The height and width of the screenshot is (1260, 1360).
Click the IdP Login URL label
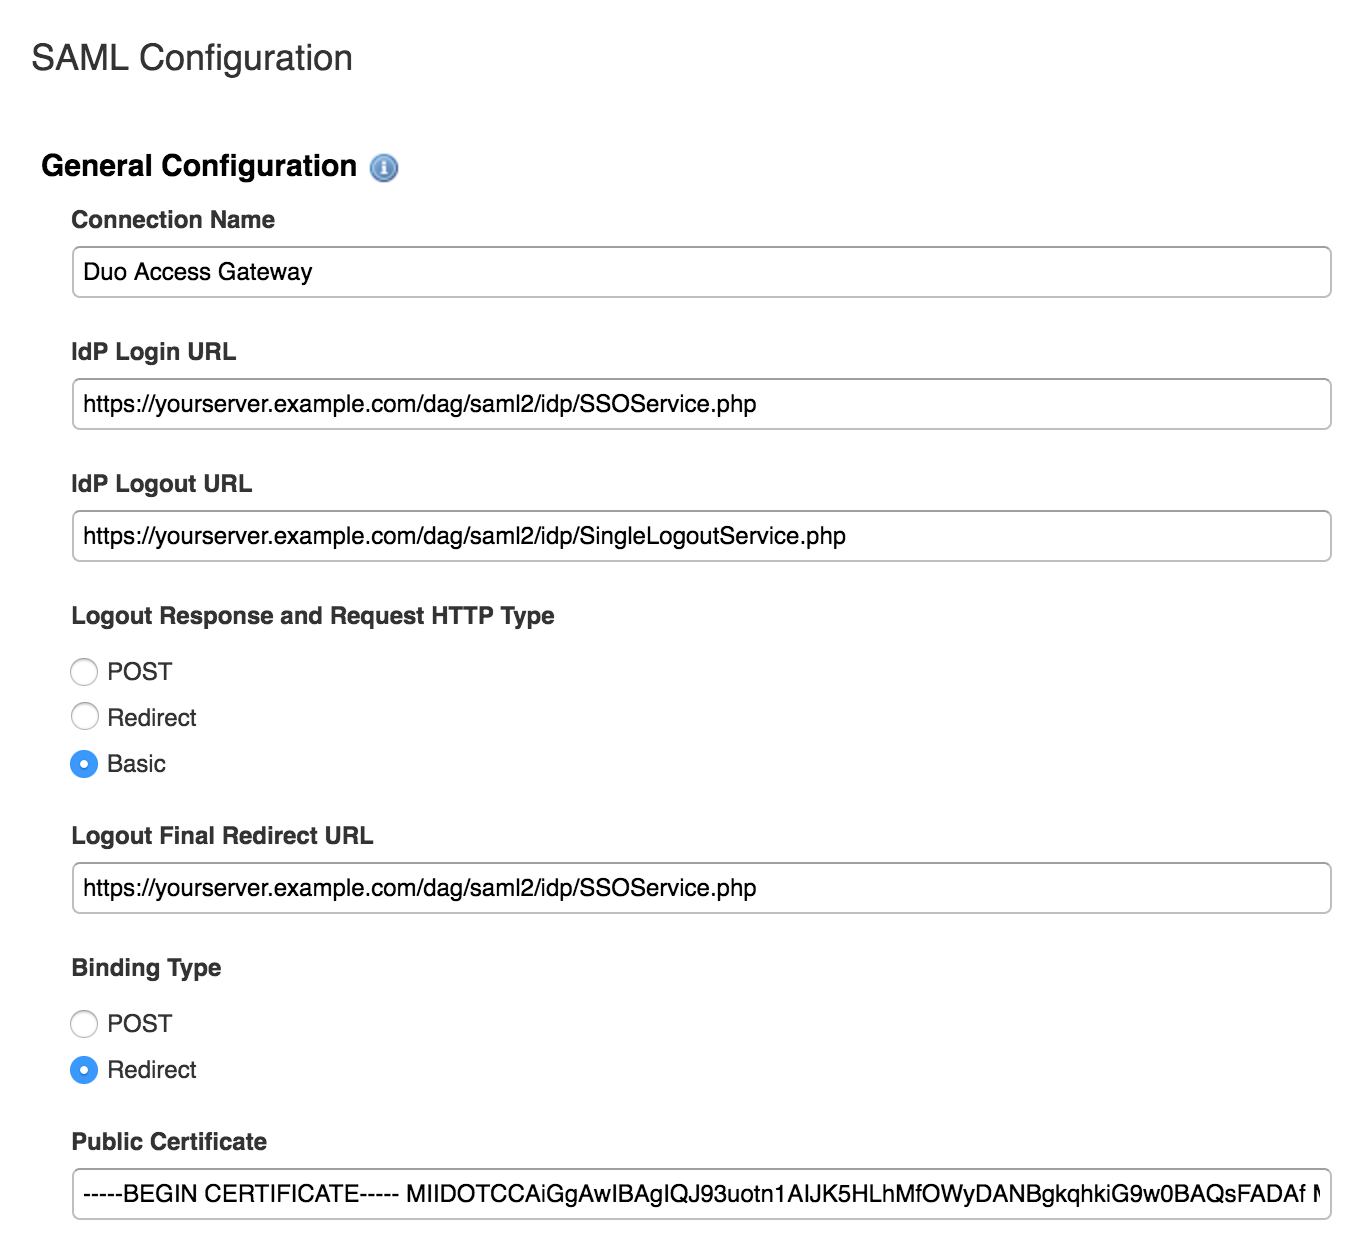153,352
